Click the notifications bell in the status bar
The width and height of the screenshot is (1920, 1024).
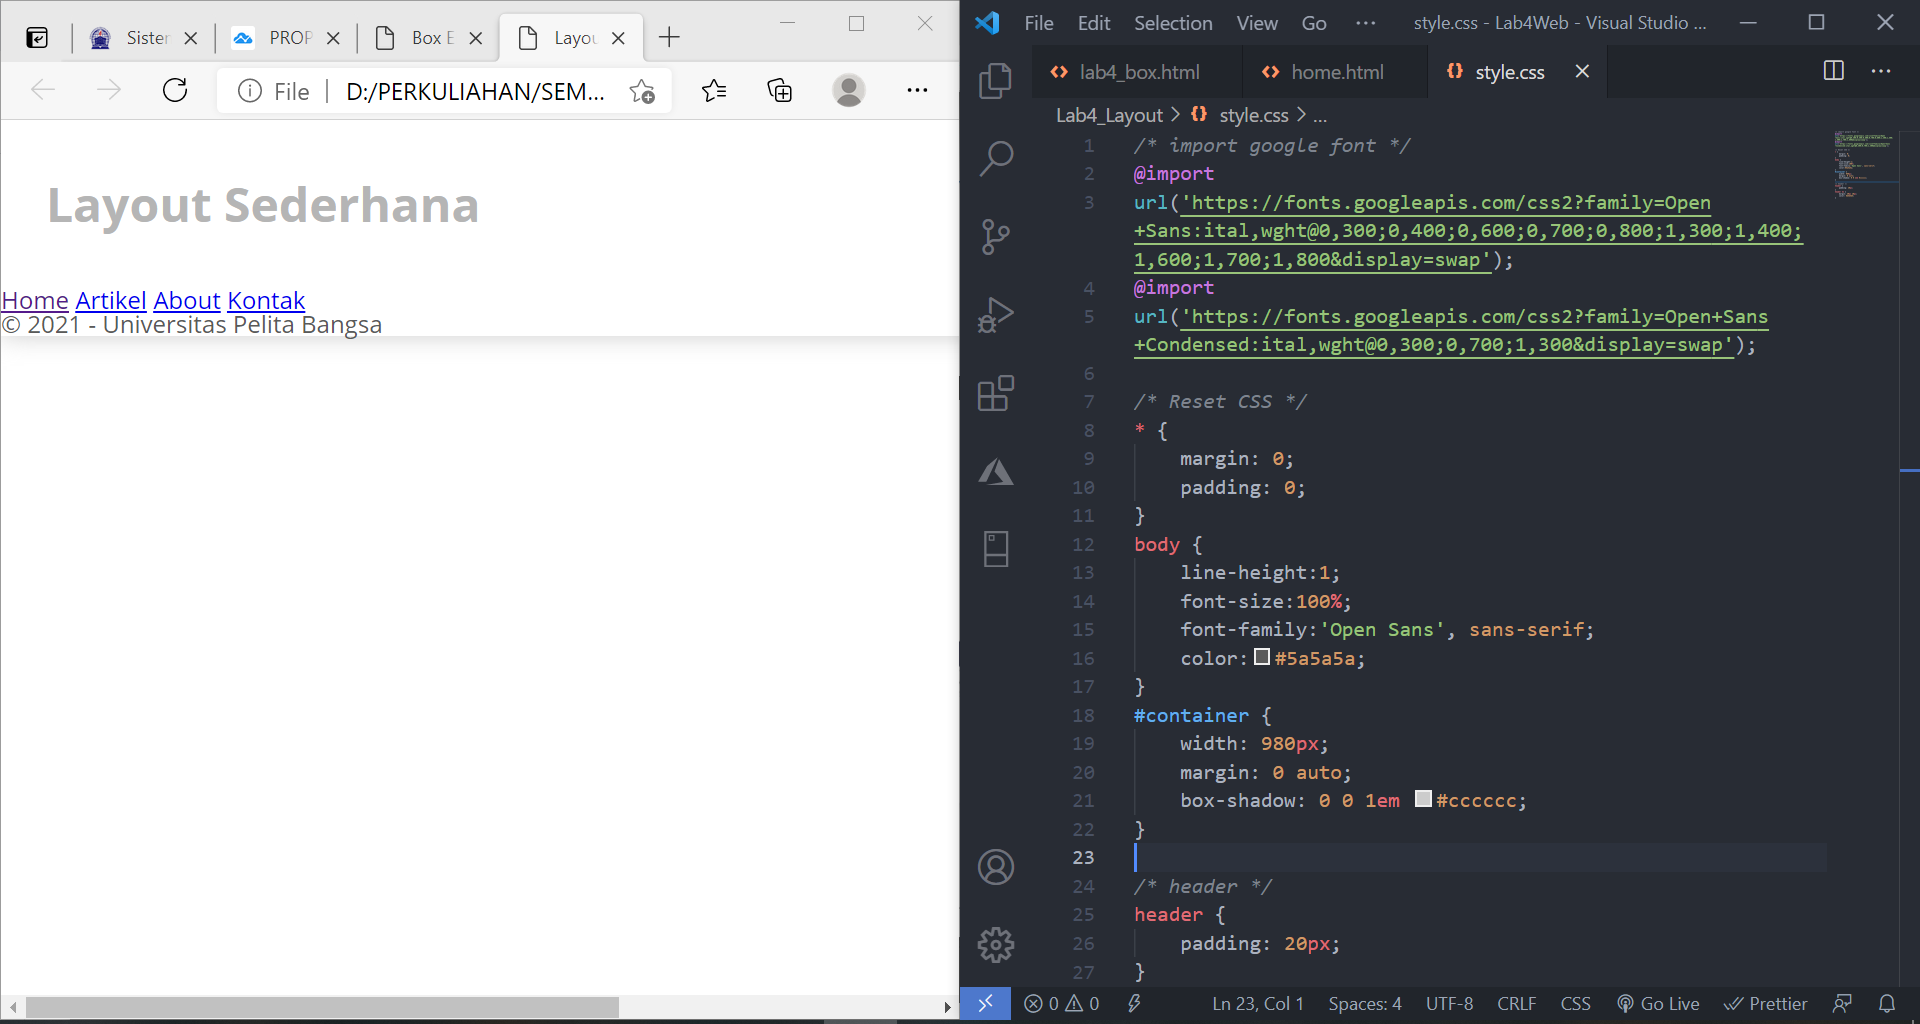(x=1887, y=1003)
